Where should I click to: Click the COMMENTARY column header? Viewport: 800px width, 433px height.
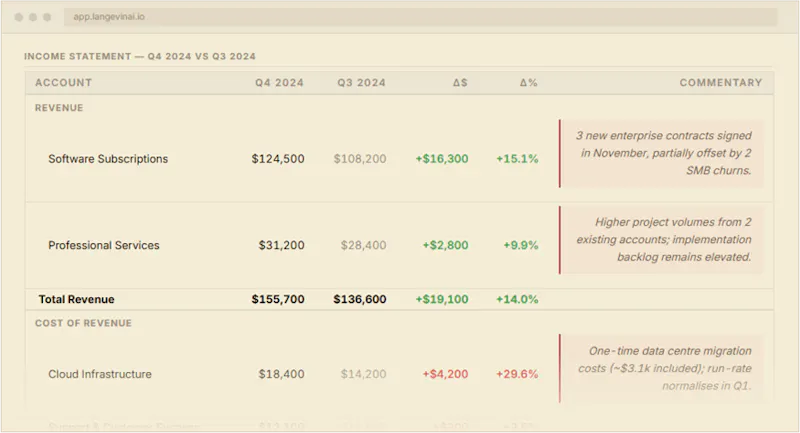click(720, 83)
